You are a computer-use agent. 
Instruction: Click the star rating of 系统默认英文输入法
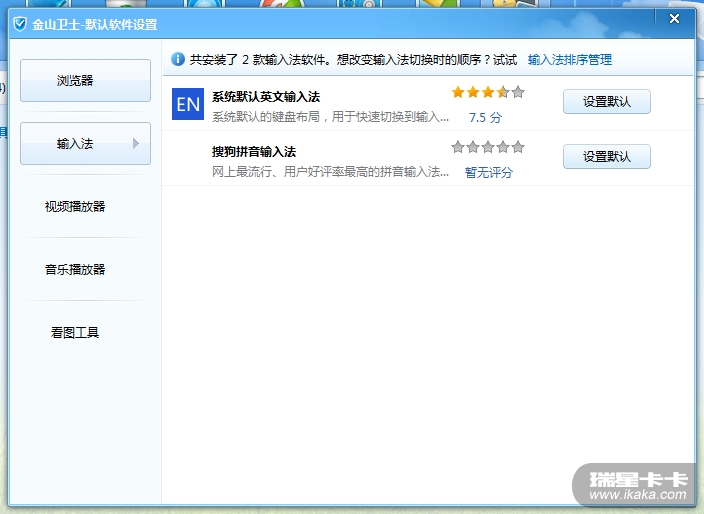pyautogui.click(x=488, y=92)
